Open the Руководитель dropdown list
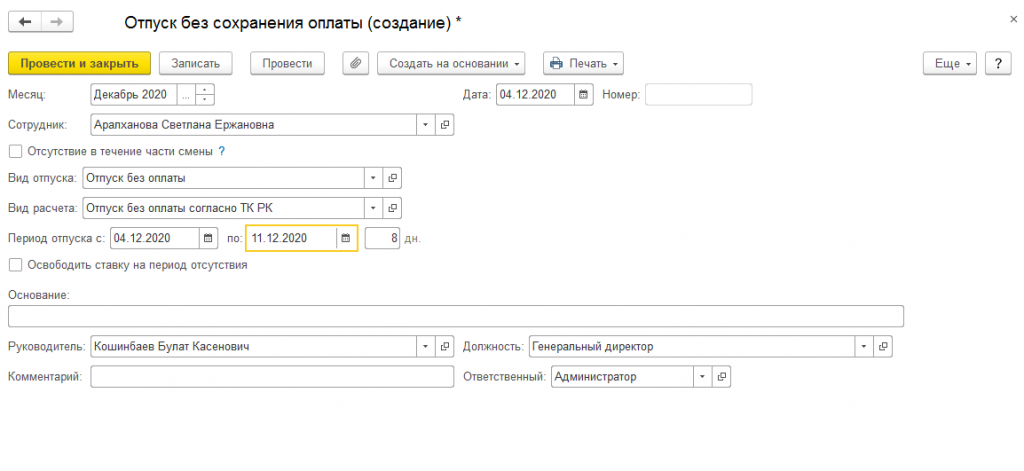Image resolution: width=1024 pixels, height=471 pixels. [425, 347]
